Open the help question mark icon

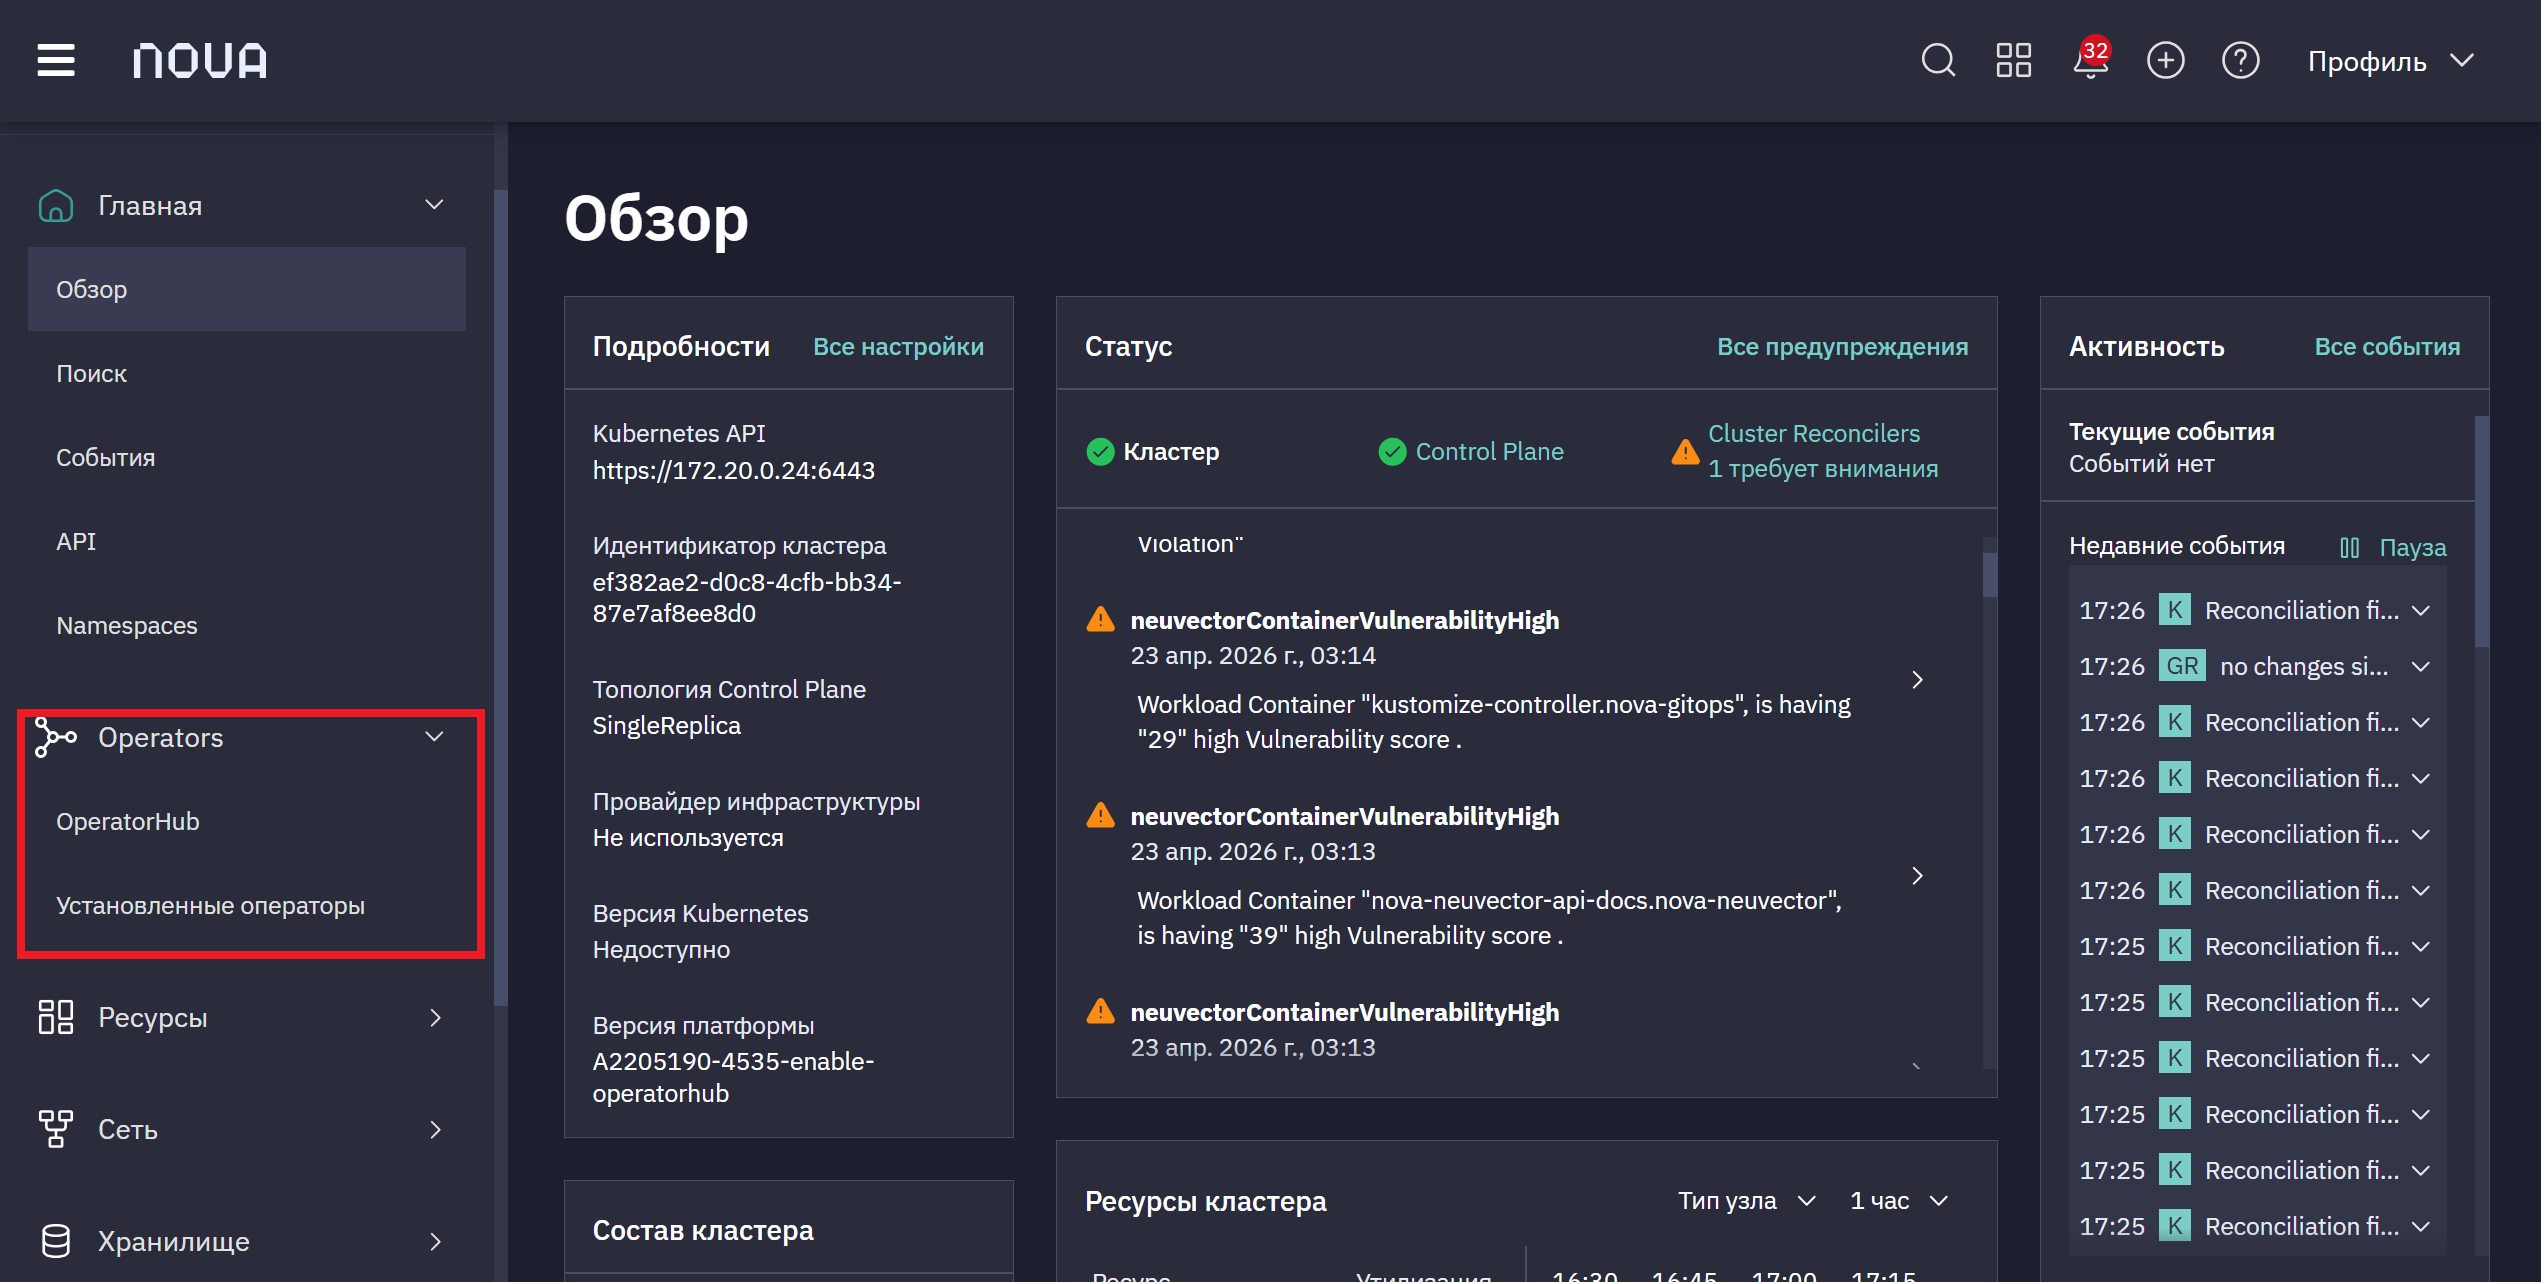pos(2241,60)
